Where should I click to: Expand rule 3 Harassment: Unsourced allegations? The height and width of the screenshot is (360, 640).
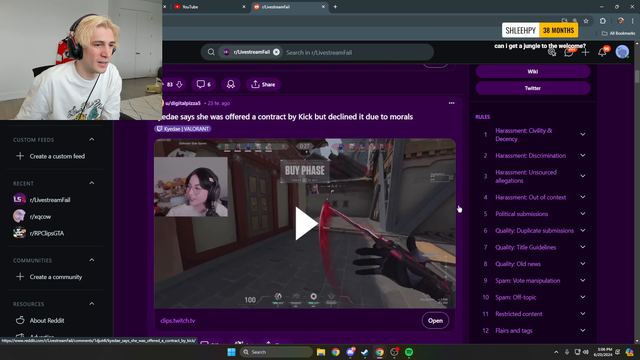point(582,176)
